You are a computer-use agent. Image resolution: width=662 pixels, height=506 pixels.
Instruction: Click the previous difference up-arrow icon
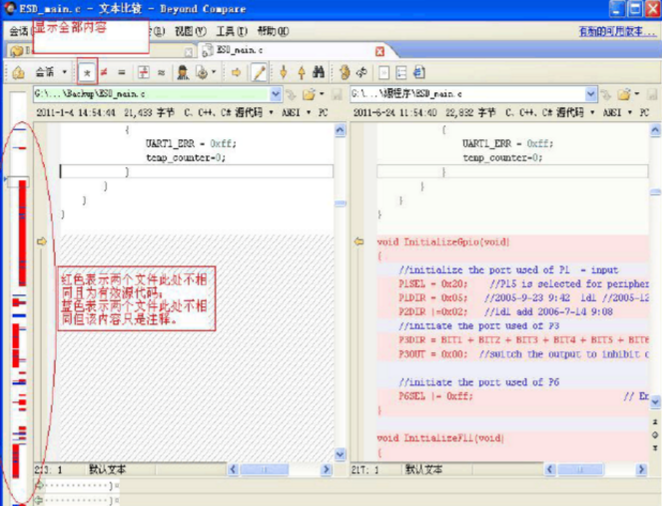click(300, 72)
